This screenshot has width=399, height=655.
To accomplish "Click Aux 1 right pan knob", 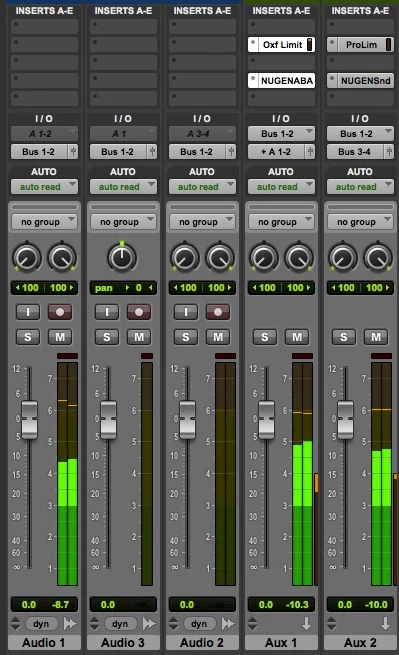I will pyautogui.click(x=299, y=258).
